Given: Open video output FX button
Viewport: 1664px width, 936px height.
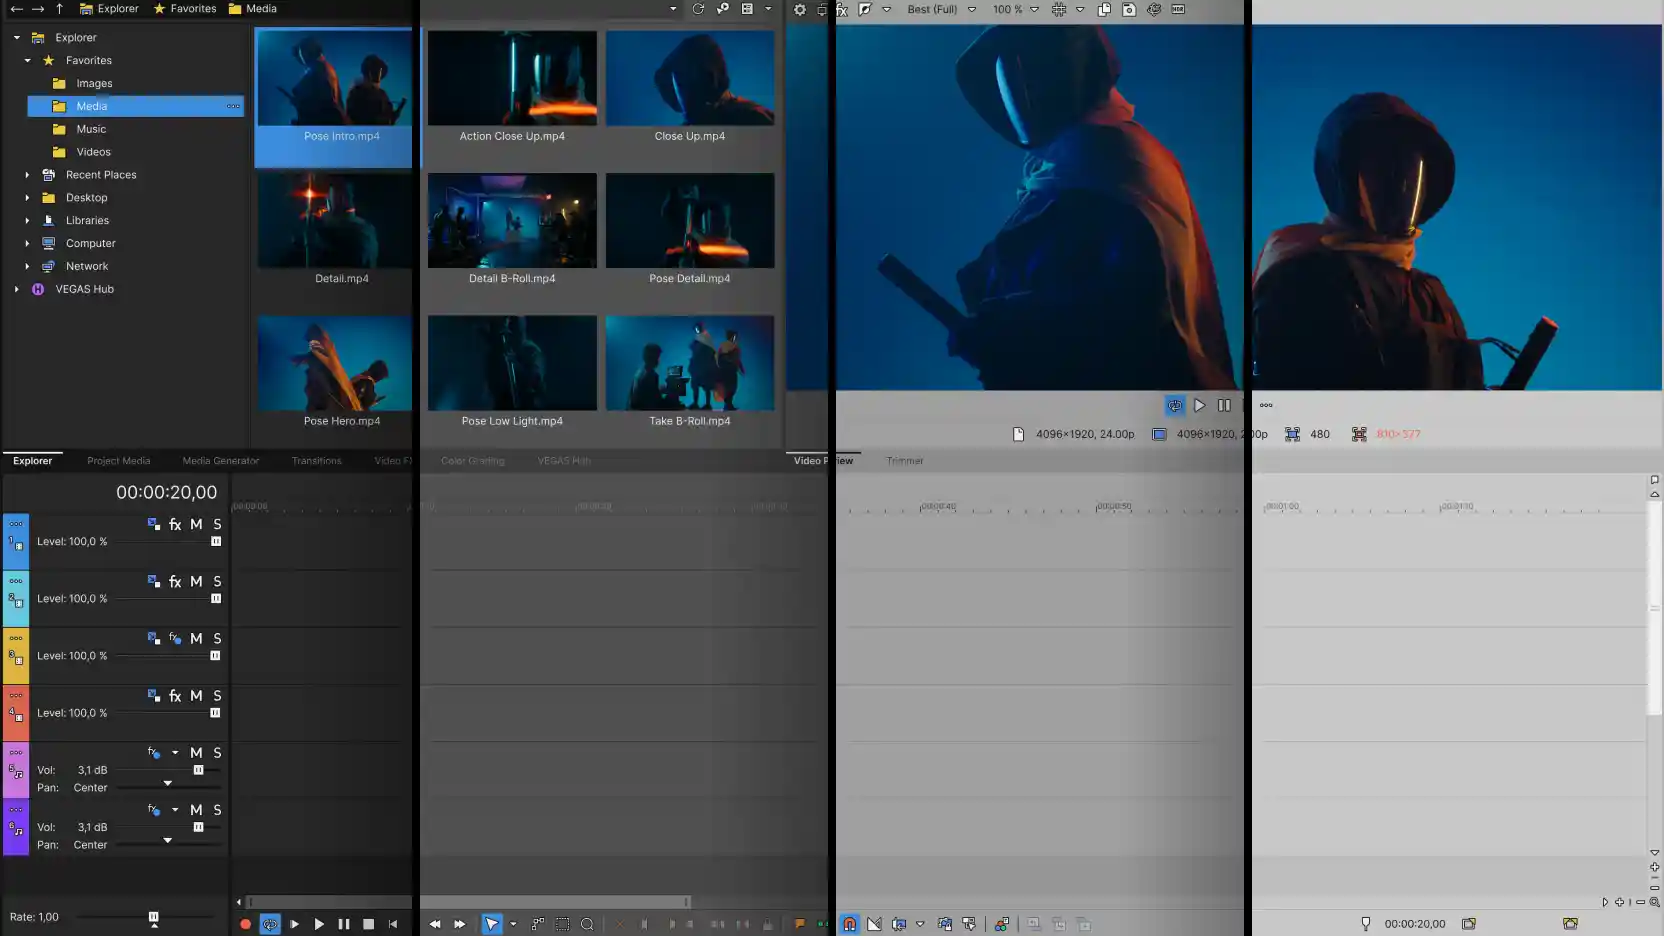Looking at the screenshot, I should pos(842,9).
